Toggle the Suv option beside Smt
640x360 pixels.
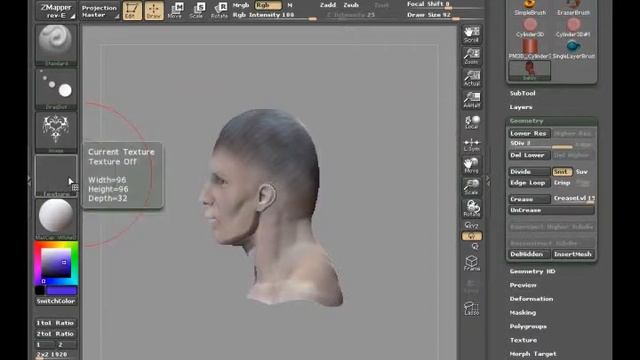pyautogui.click(x=582, y=172)
